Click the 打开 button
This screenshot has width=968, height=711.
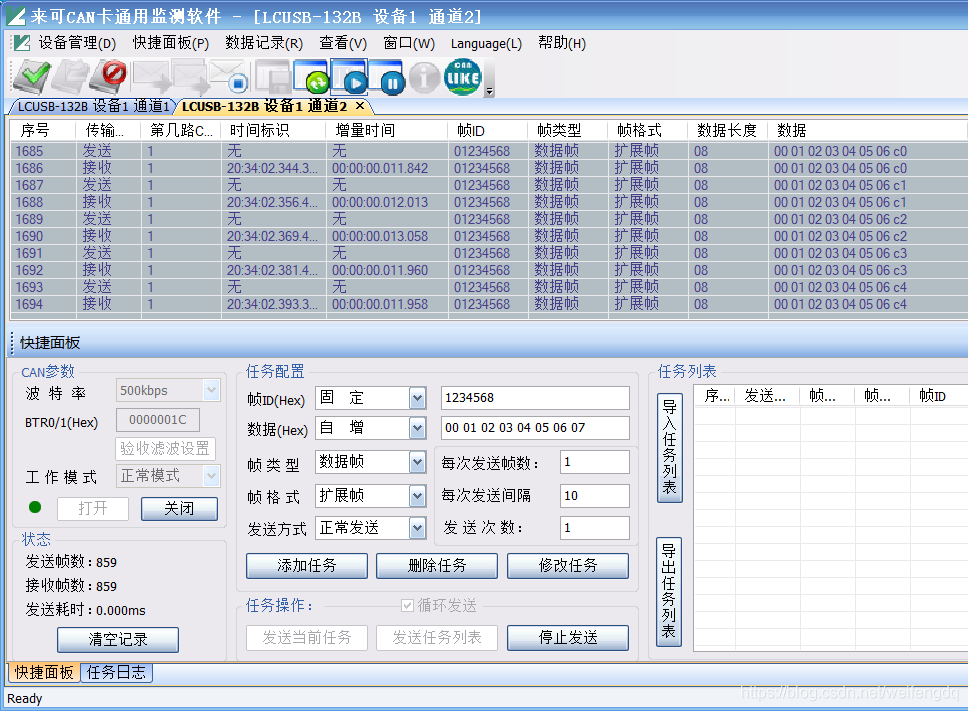point(93,509)
